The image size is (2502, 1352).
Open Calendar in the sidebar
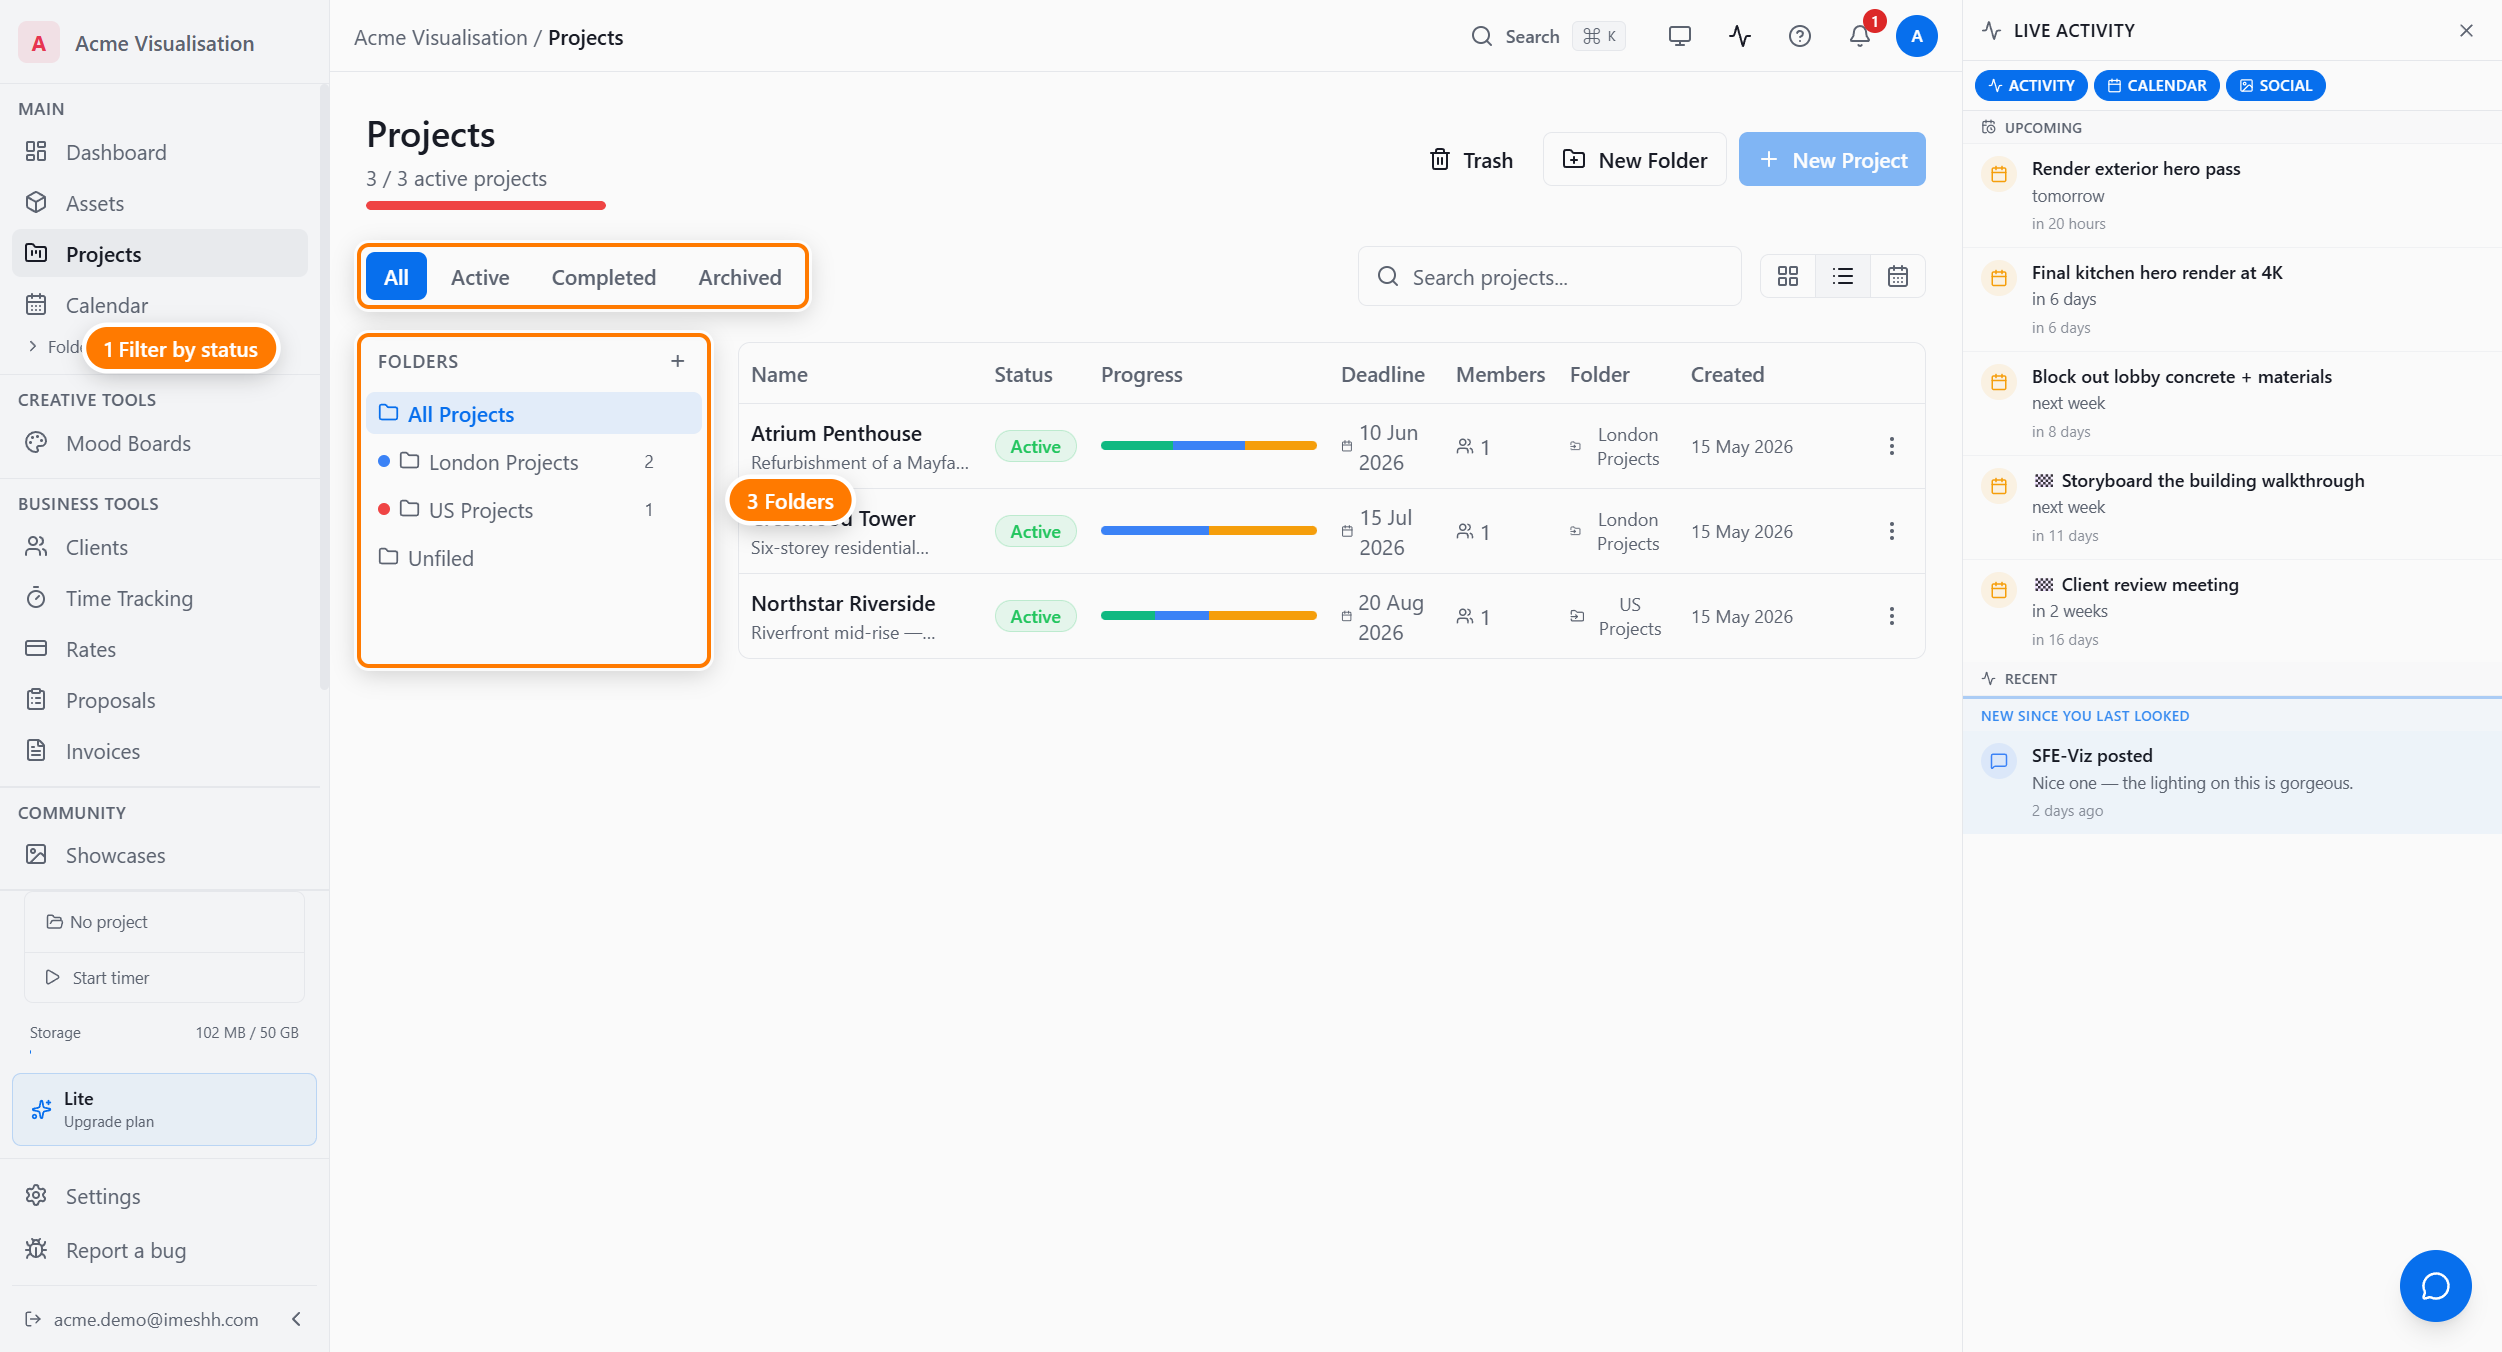[160, 305]
